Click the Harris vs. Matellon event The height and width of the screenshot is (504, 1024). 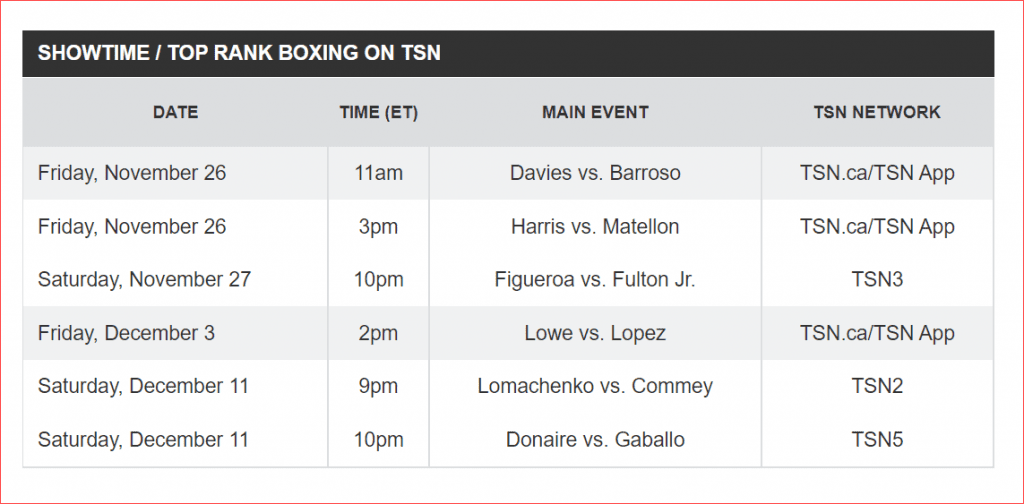pyautogui.click(x=595, y=227)
